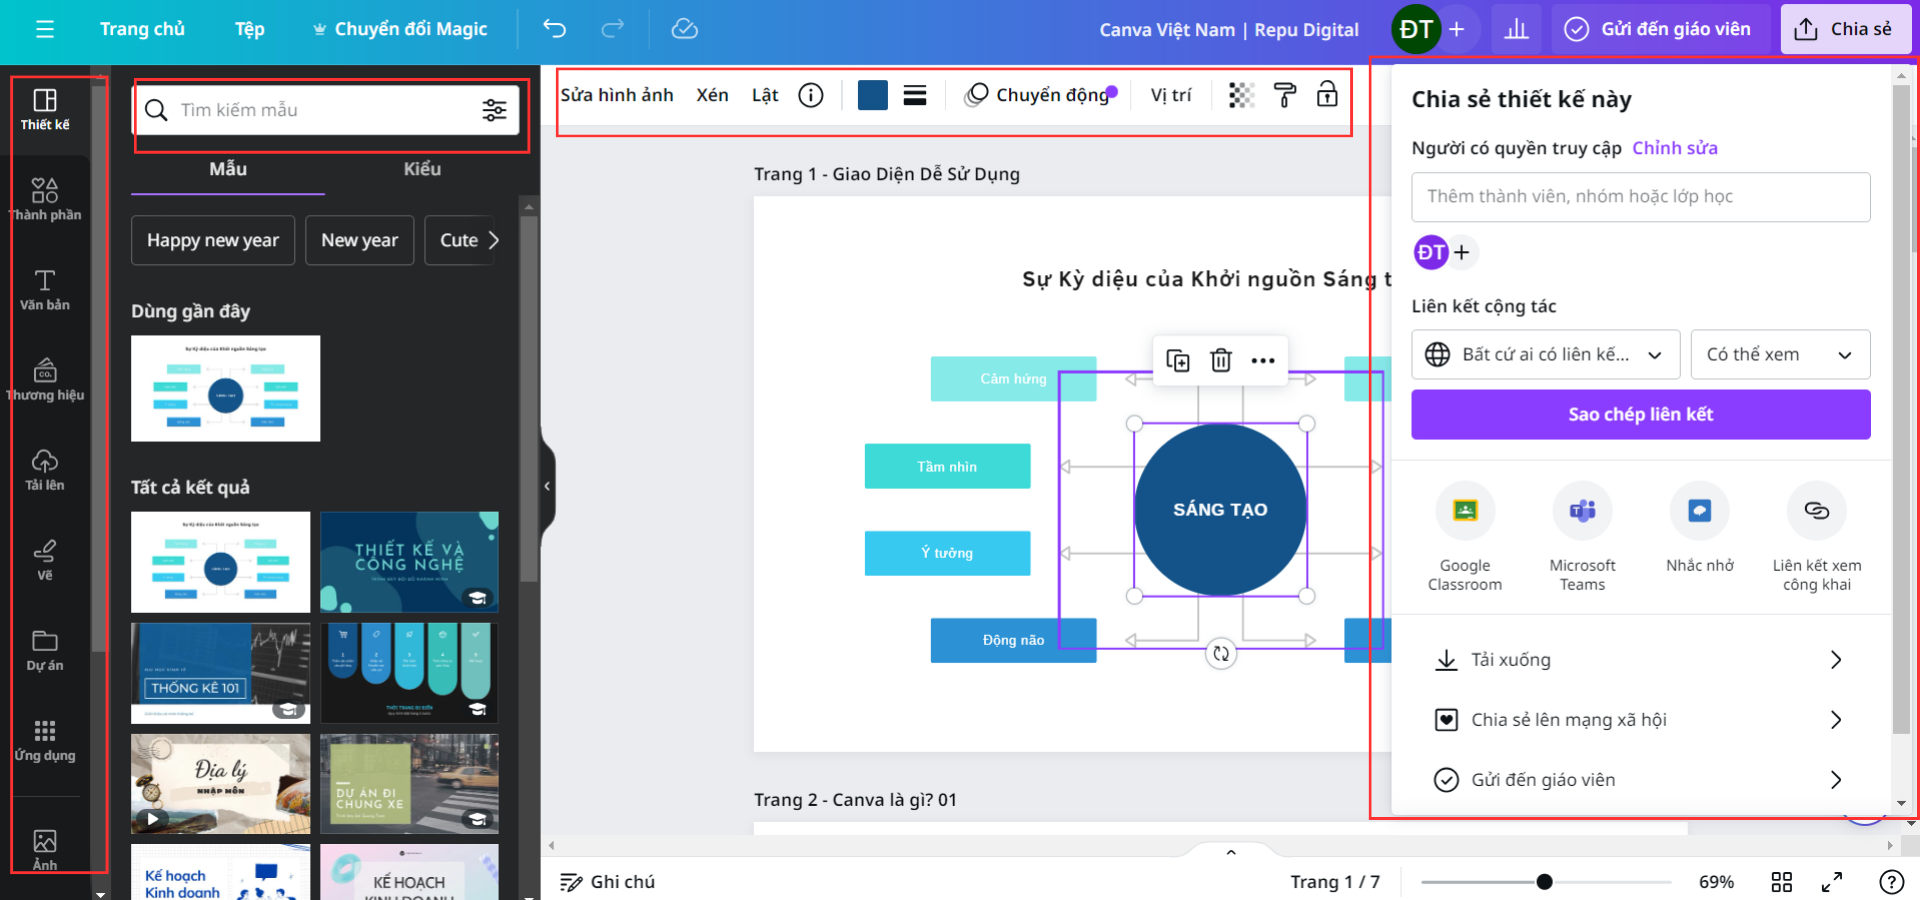1920x900 pixels.
Task: Toggle fullscreen presentation mode
Action: click(1831, 882)
